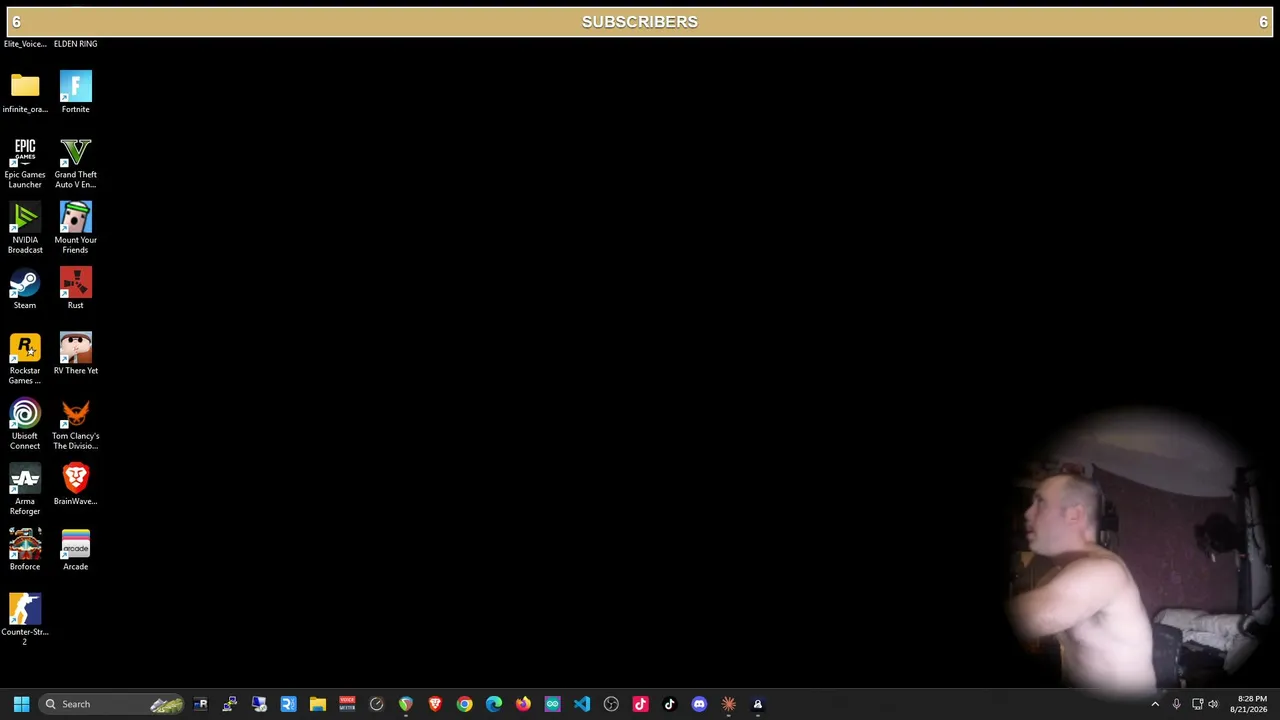Select the Broforce desktop icon

[x=25, y=550]
